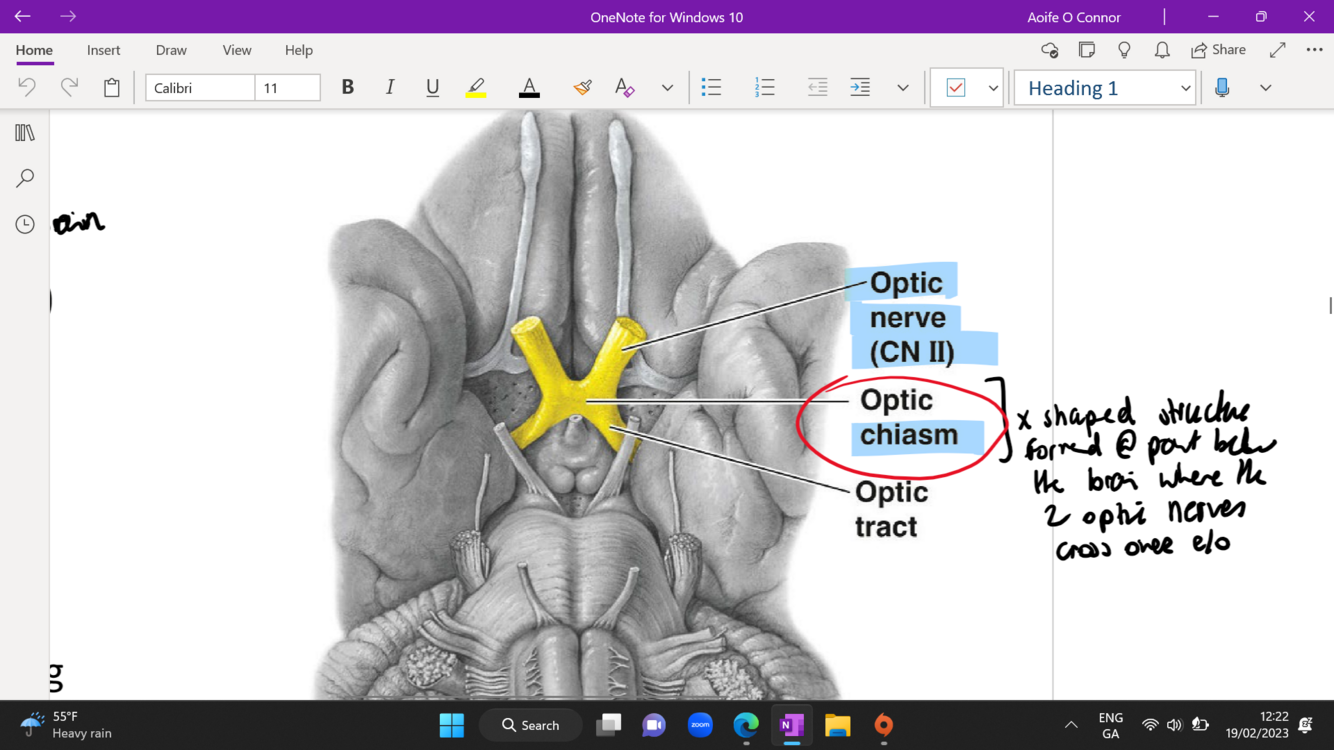Open the clipboard paste button
This screenshot has width=1334, height=750.
pos(112,87)
